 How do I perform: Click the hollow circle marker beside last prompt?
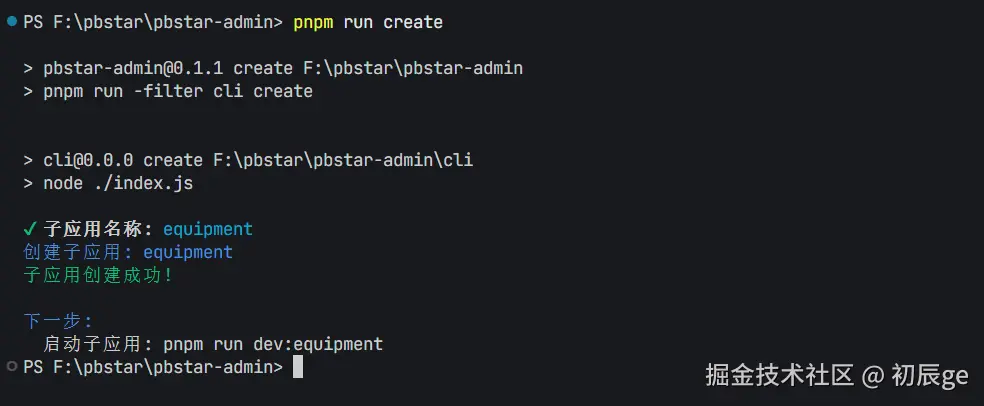pyautogui.click(x=11, y=367)
